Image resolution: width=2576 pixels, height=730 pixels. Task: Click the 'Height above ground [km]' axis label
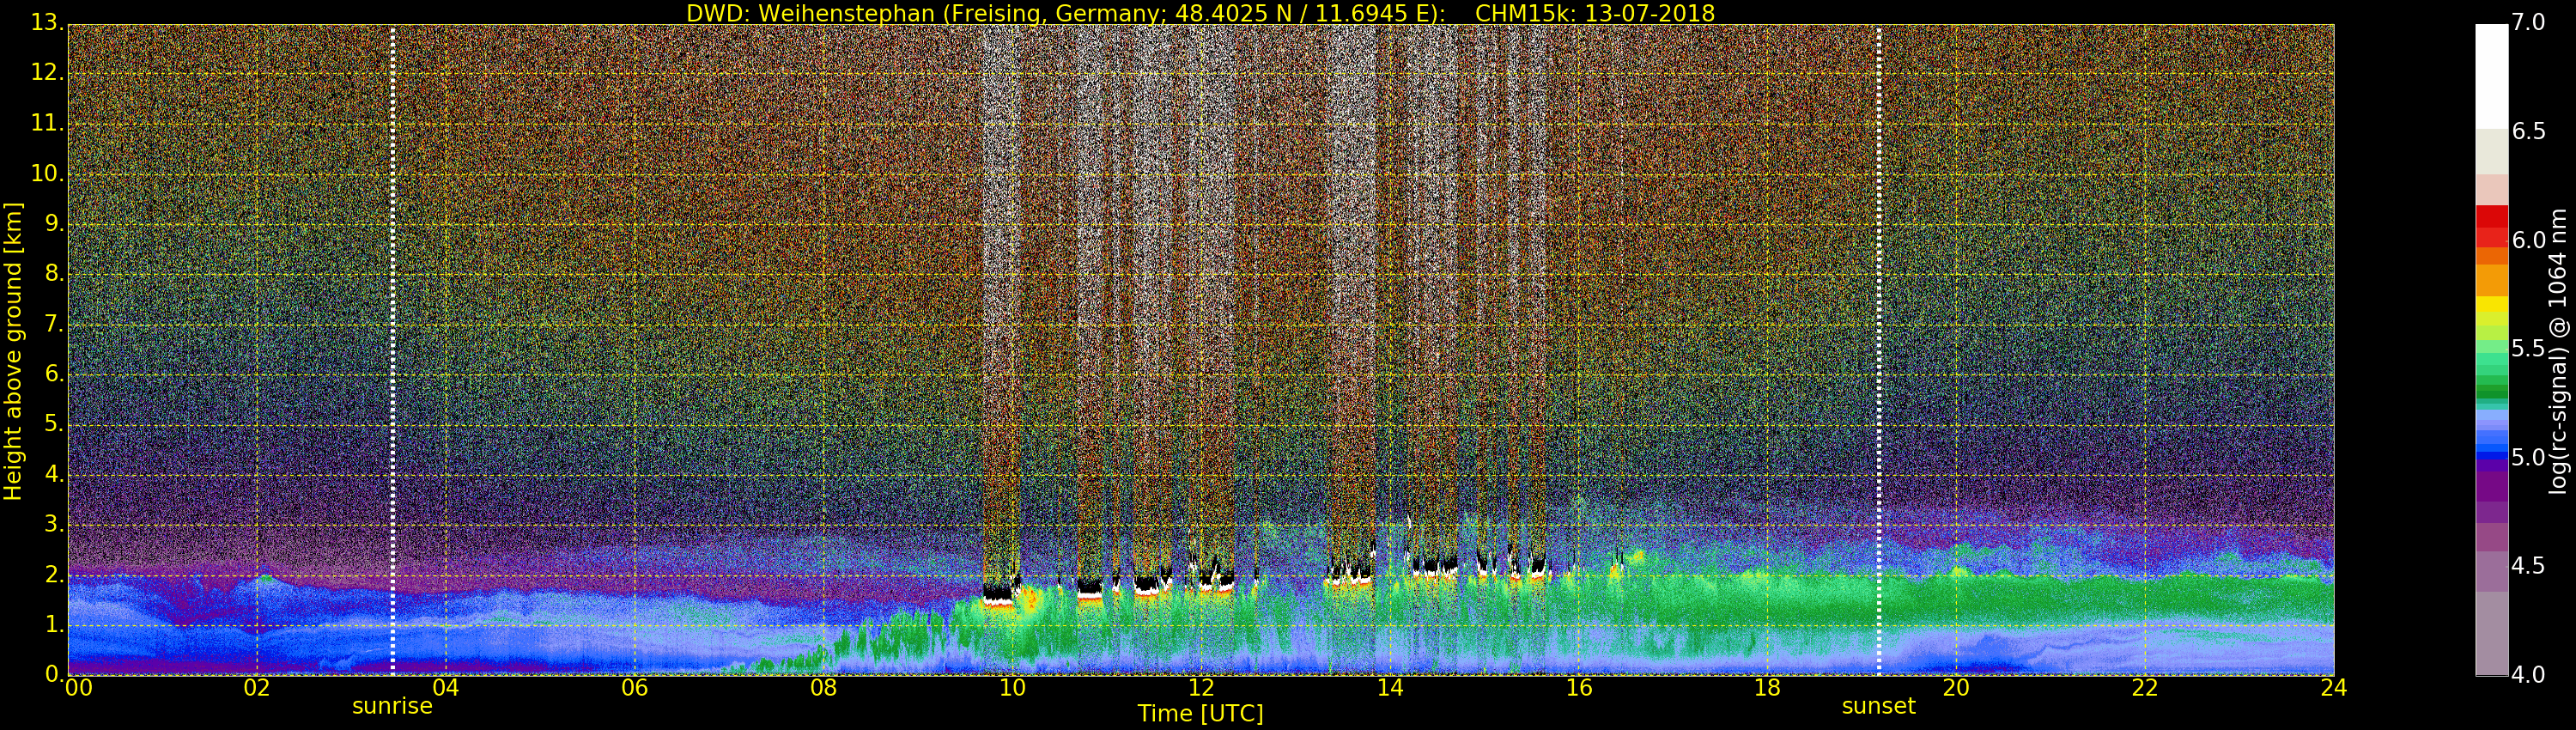coord(13,351)
